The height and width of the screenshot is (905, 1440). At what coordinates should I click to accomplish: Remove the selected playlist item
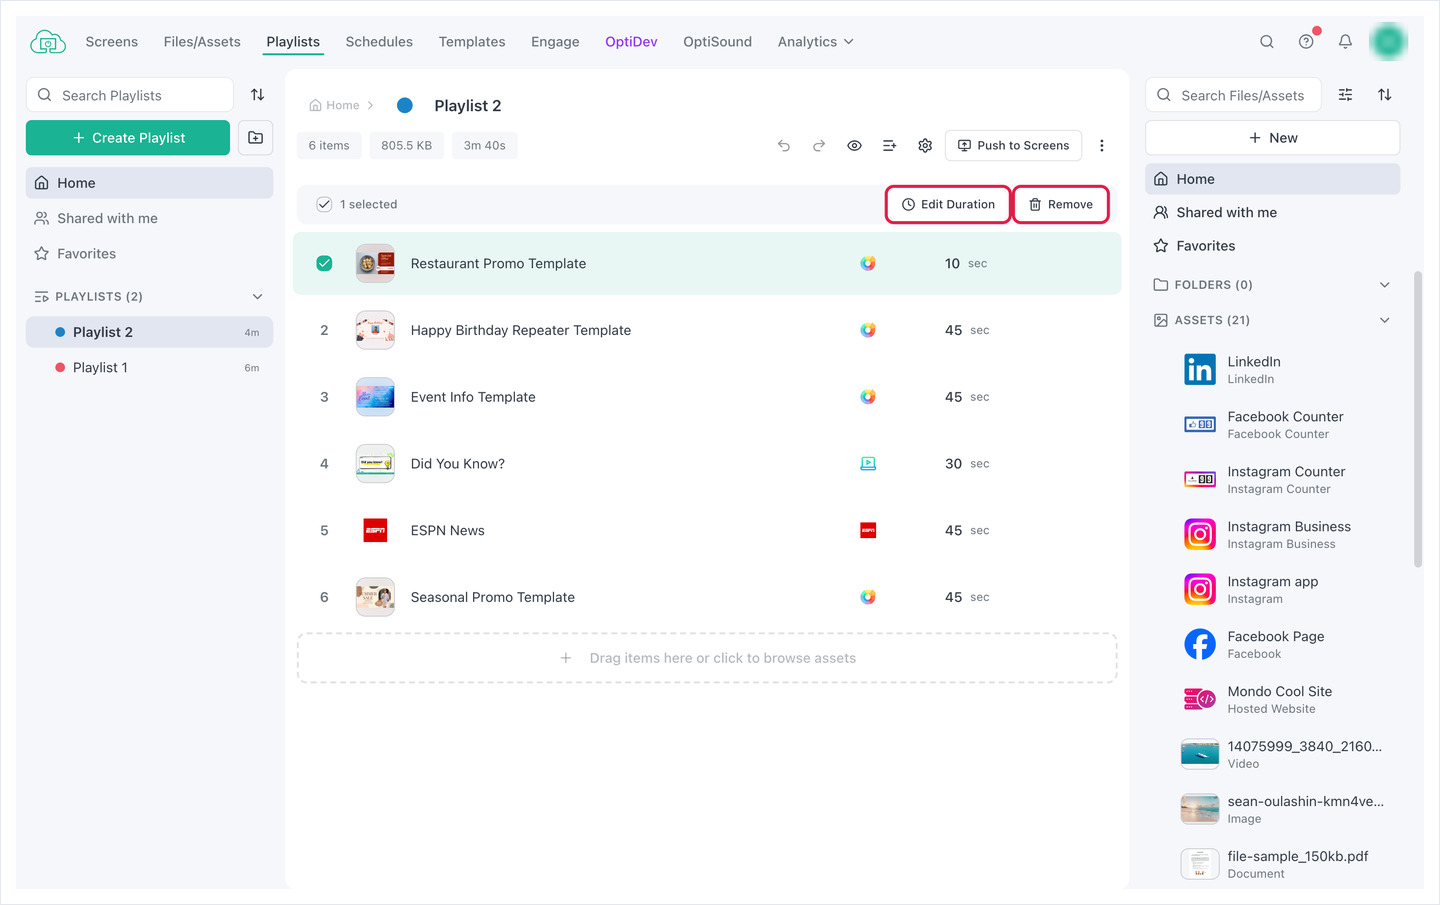pos(1061,204)
